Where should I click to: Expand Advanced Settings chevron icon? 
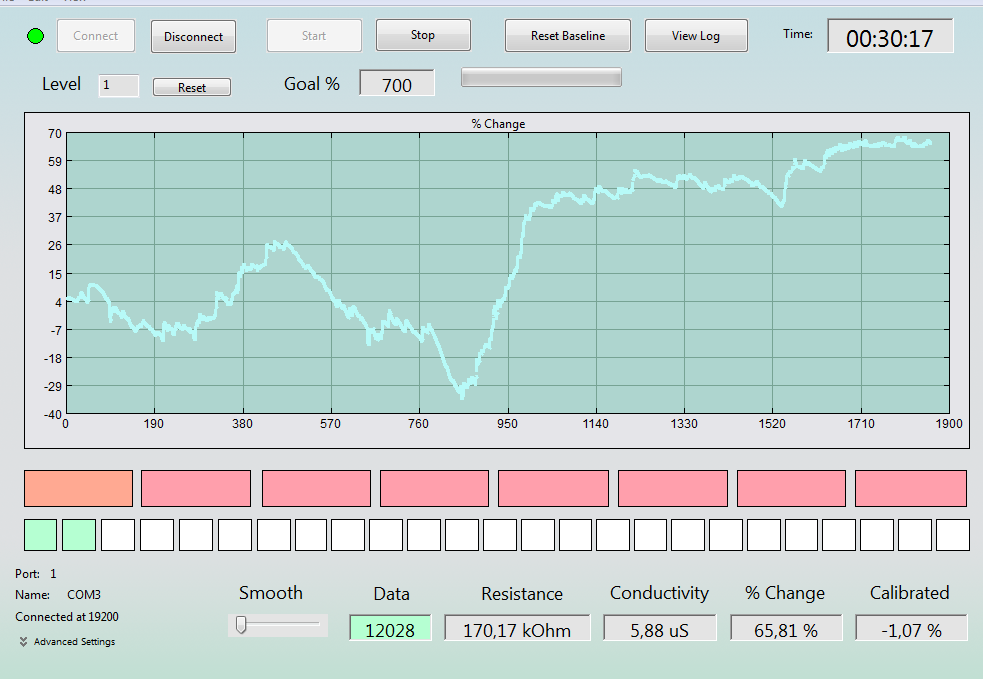click(x=23, y=641)
